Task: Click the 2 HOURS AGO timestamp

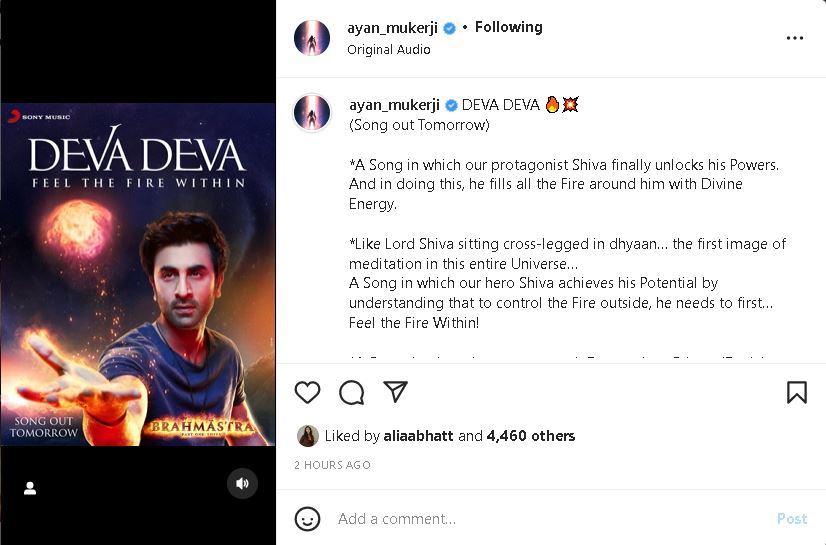Action: pyautogui.click(x=332, y=465)
